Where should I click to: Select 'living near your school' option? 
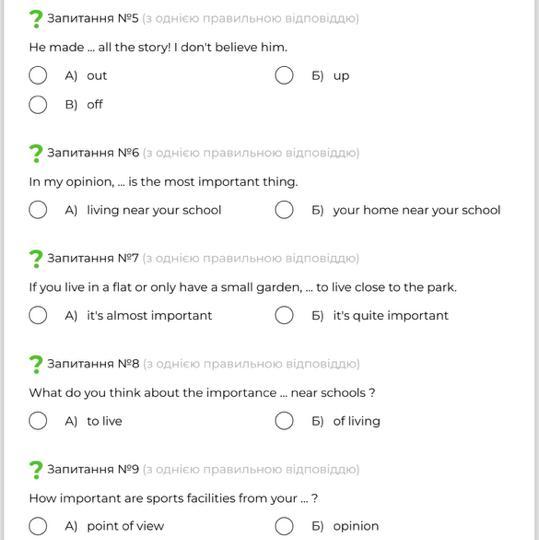click(38, 210)
